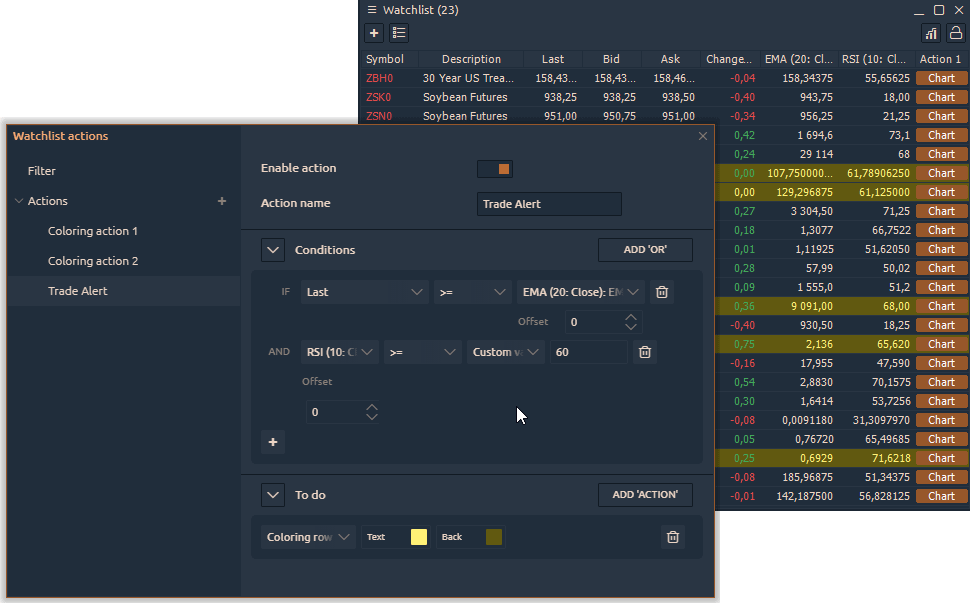
Task: Collapse the Conditions section
Action: click(273, 250)
